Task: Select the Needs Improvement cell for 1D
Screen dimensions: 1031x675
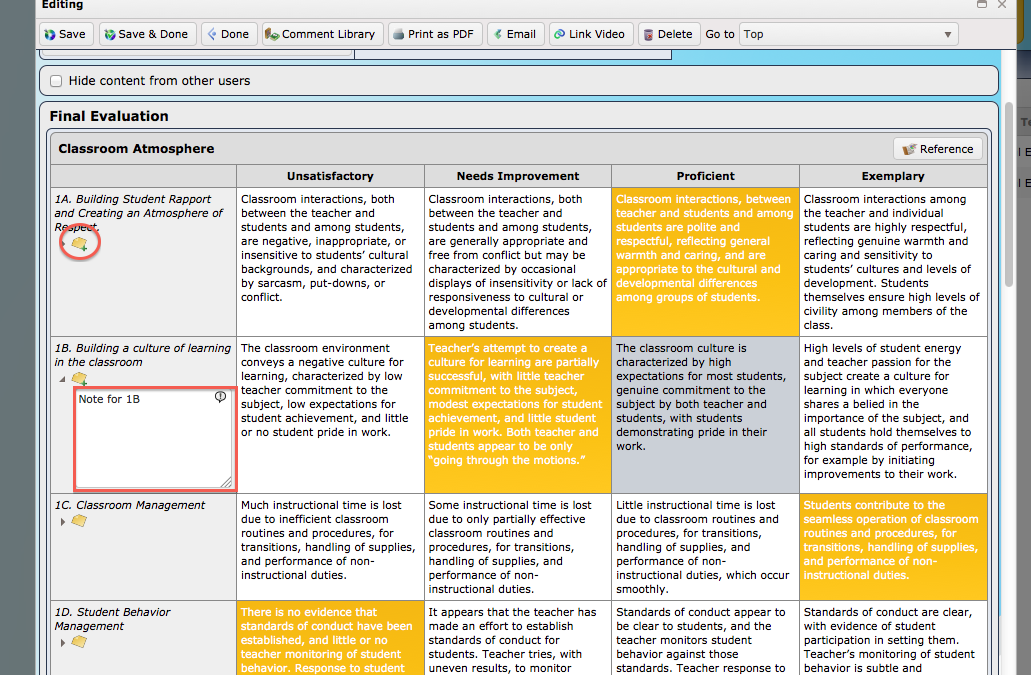Action: 518,638
